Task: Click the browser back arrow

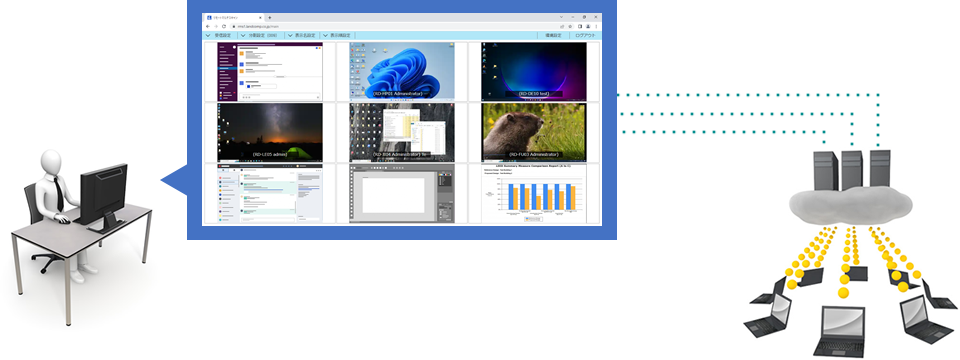Action: pos(208,26)
